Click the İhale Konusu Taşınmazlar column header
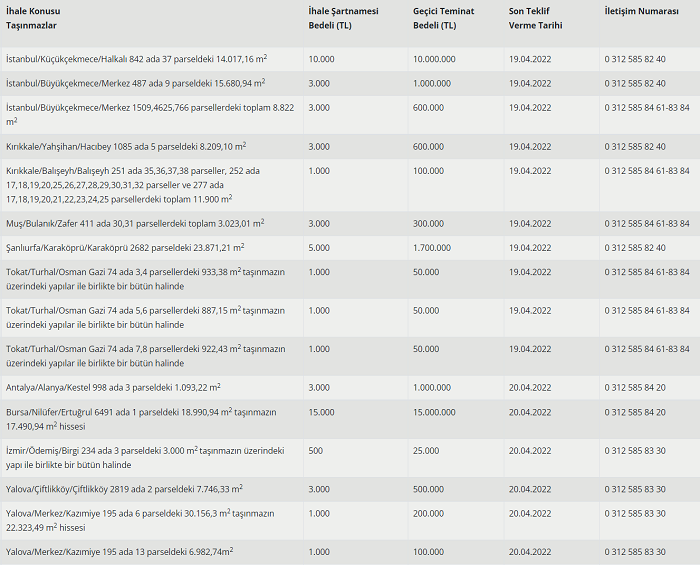This screenshot has height=565, width=700. tap(39, 17)
